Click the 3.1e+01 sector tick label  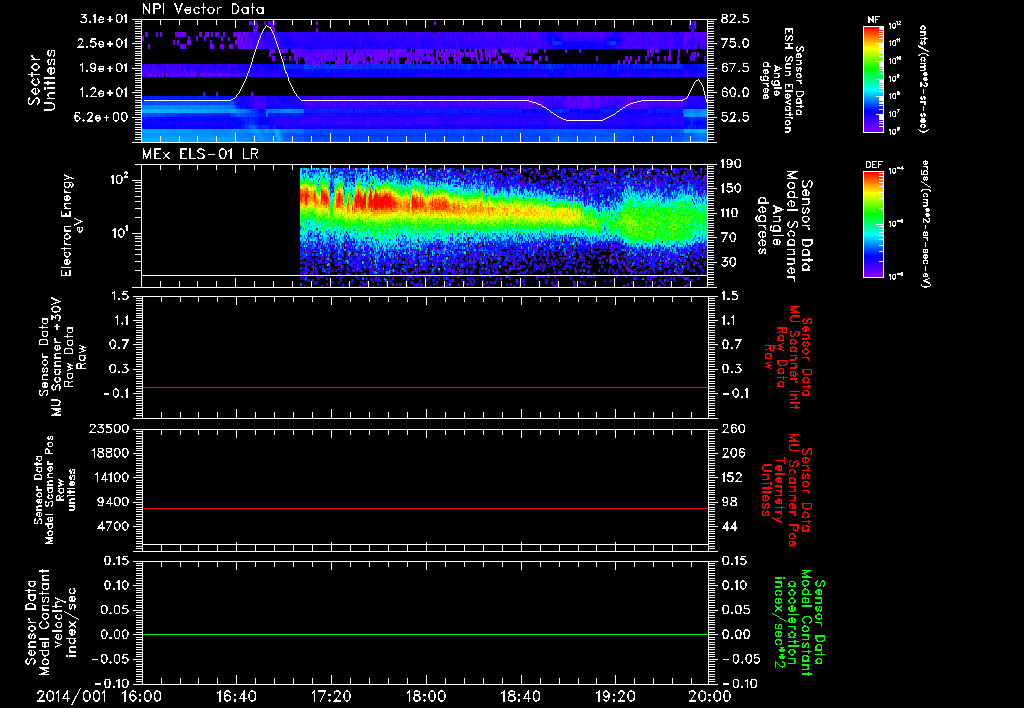104,19
